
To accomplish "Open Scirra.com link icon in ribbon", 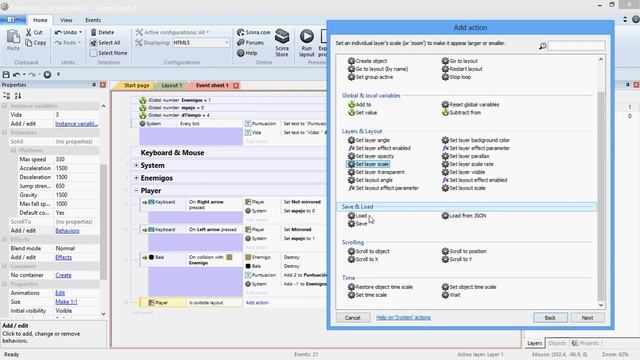I will [240, 32].
